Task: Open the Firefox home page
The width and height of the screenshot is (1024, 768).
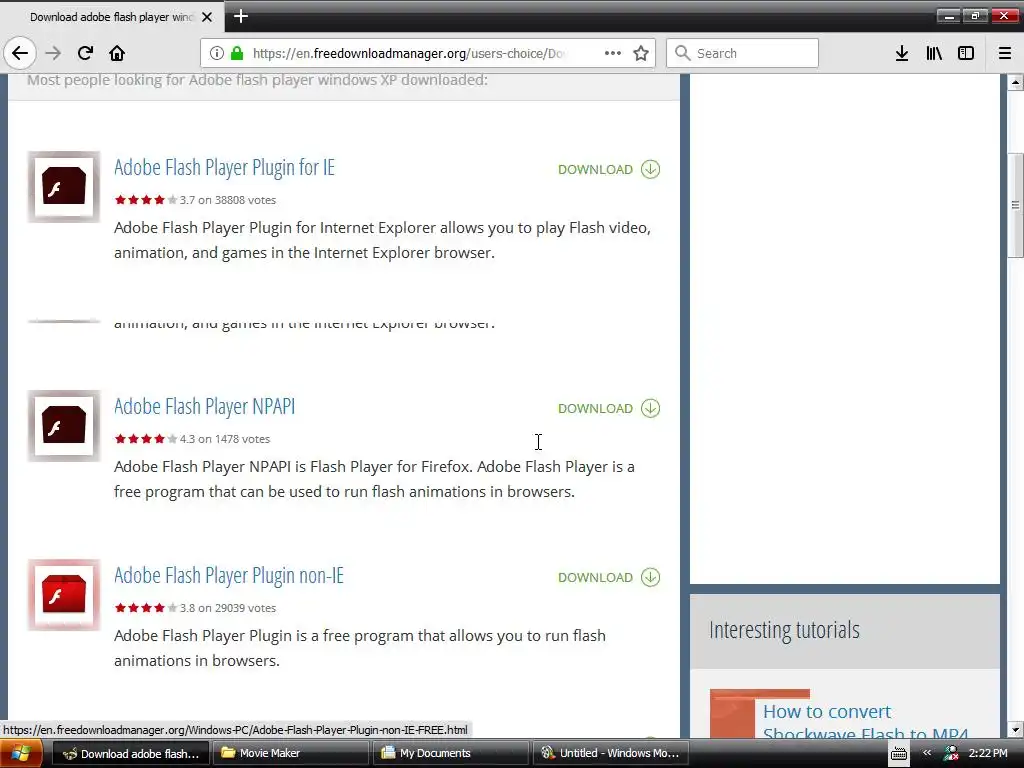Action: (x=117, y=53)
